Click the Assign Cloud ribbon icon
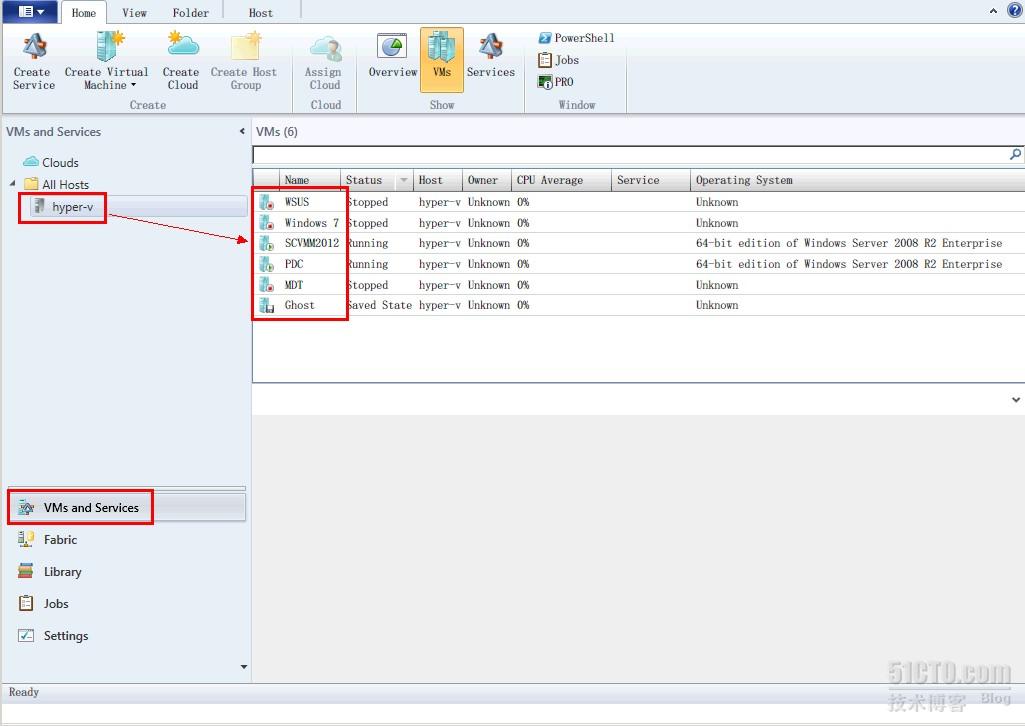 [325, 61]
